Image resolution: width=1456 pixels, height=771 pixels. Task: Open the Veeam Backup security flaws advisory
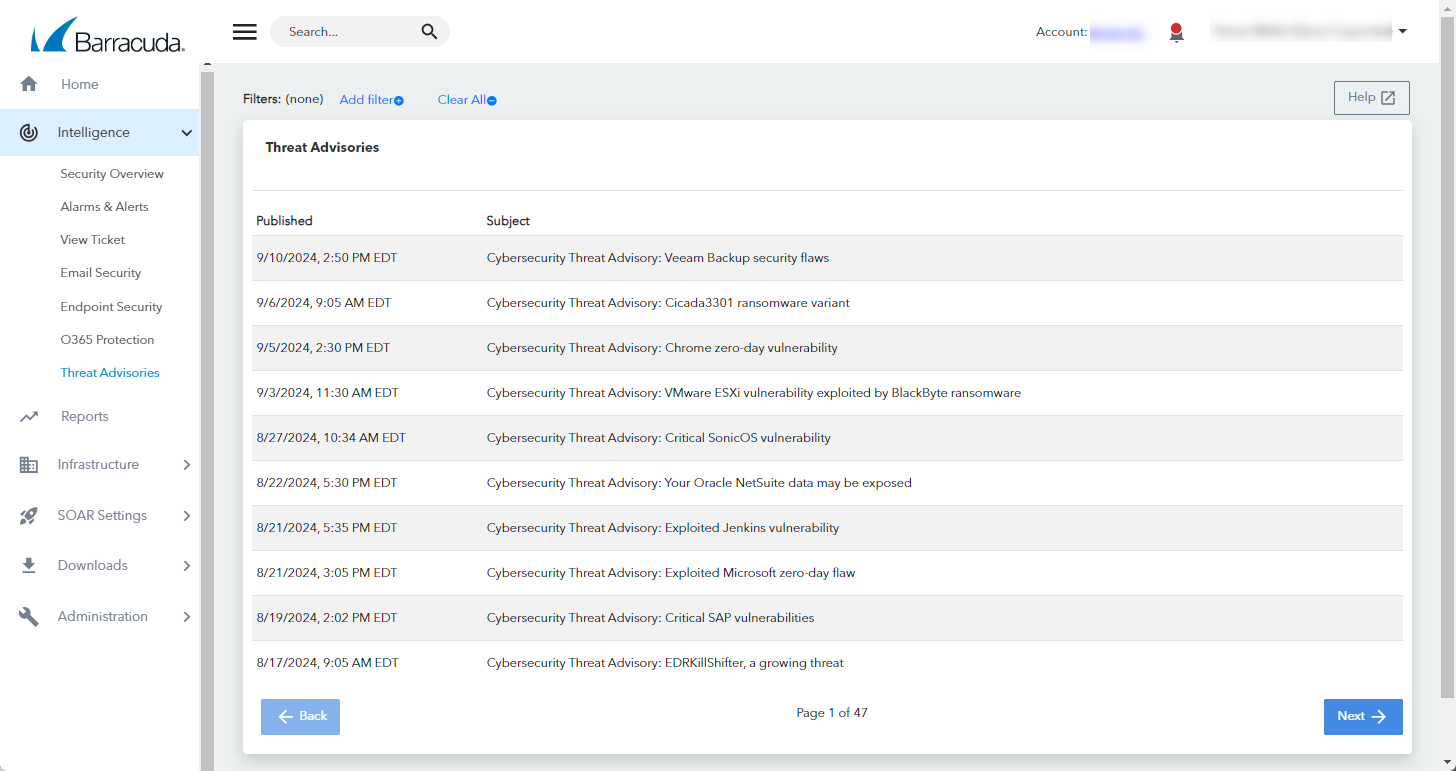(x=657, y=258)
